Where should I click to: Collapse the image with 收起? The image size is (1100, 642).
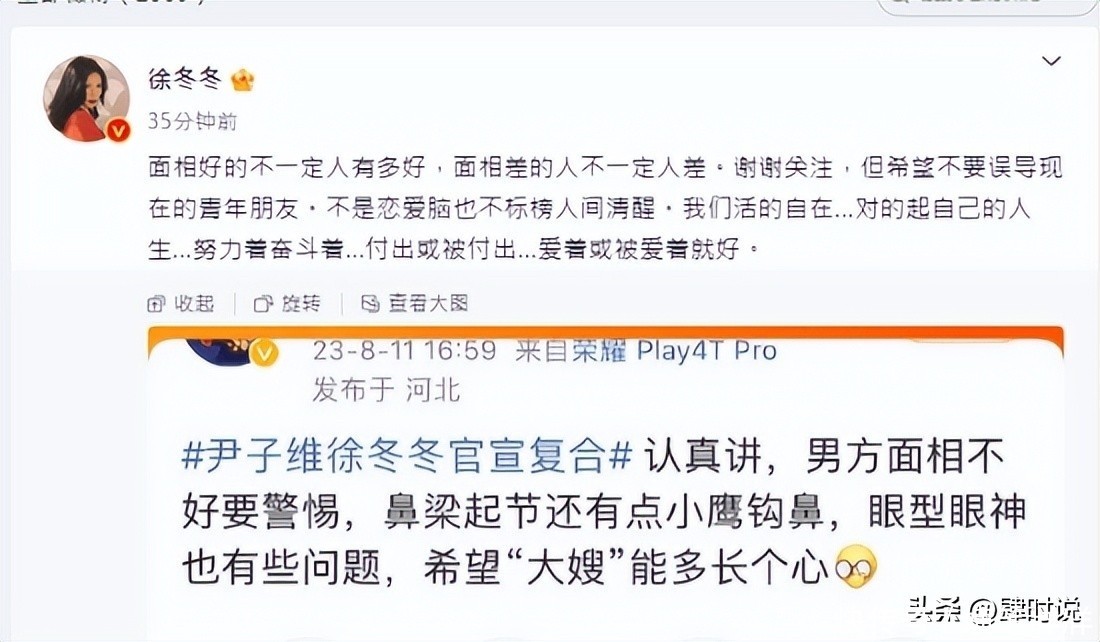(x=181, y=303)
